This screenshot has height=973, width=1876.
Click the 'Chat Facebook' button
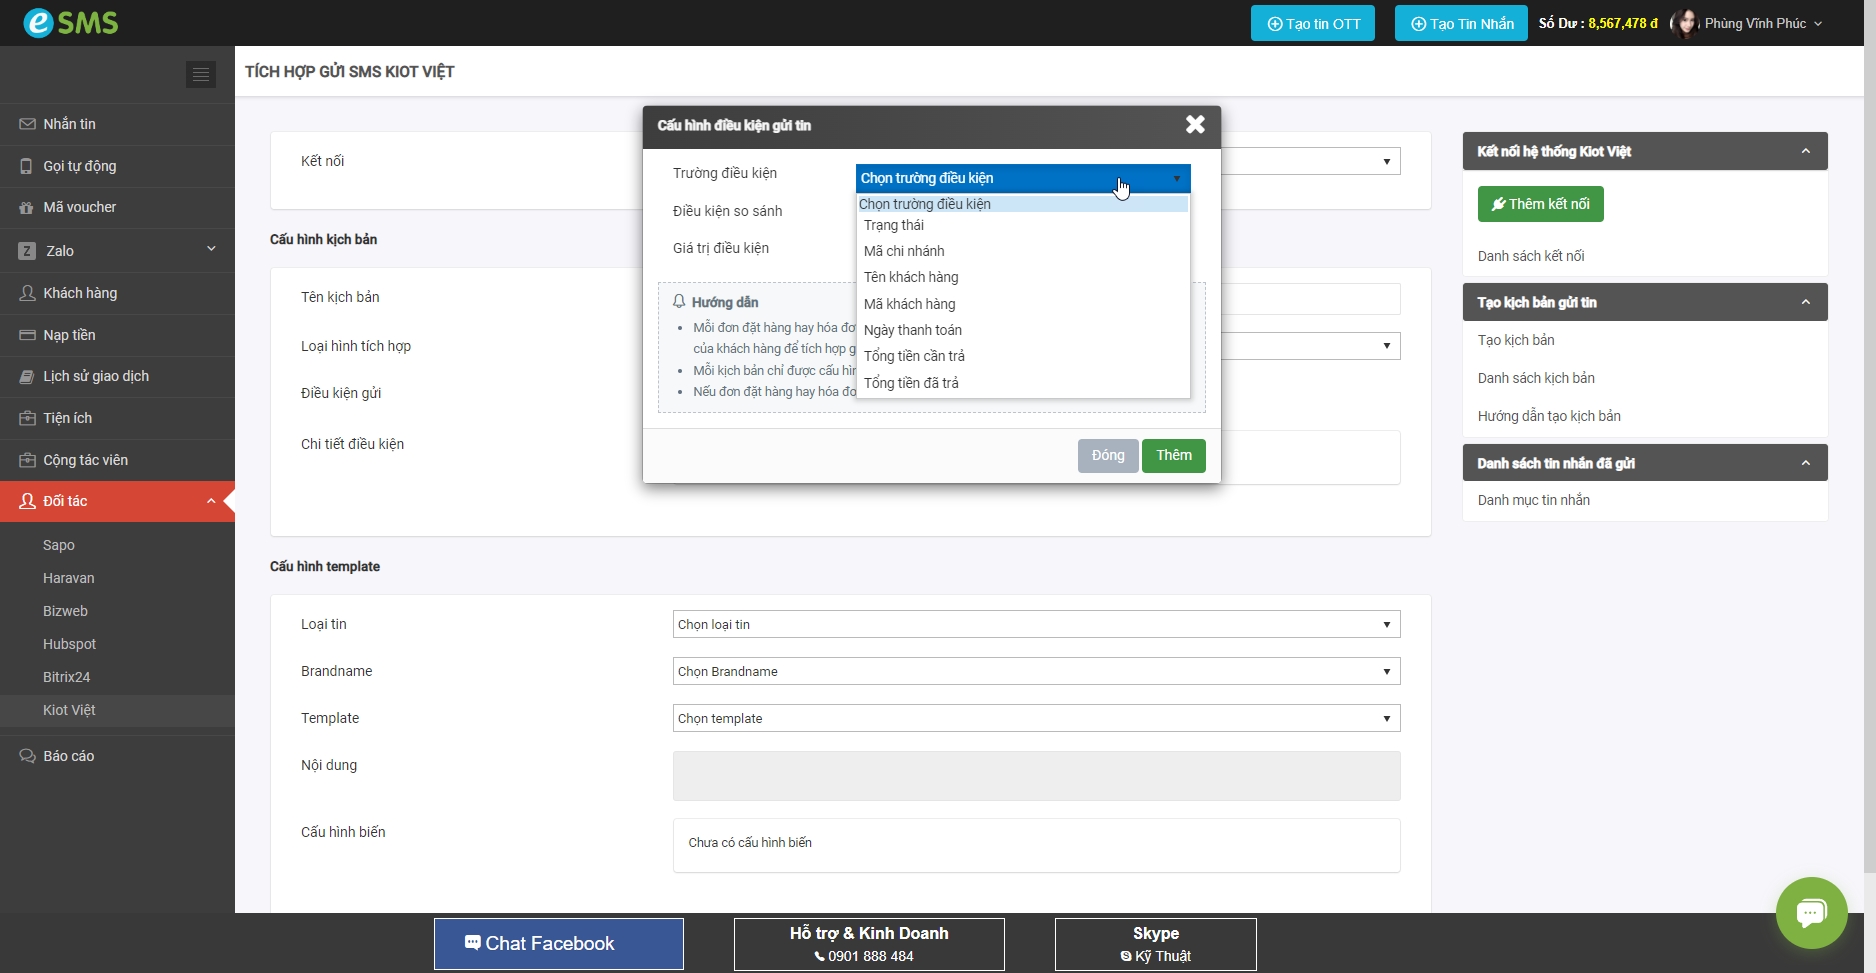click(x=558, y=943)
